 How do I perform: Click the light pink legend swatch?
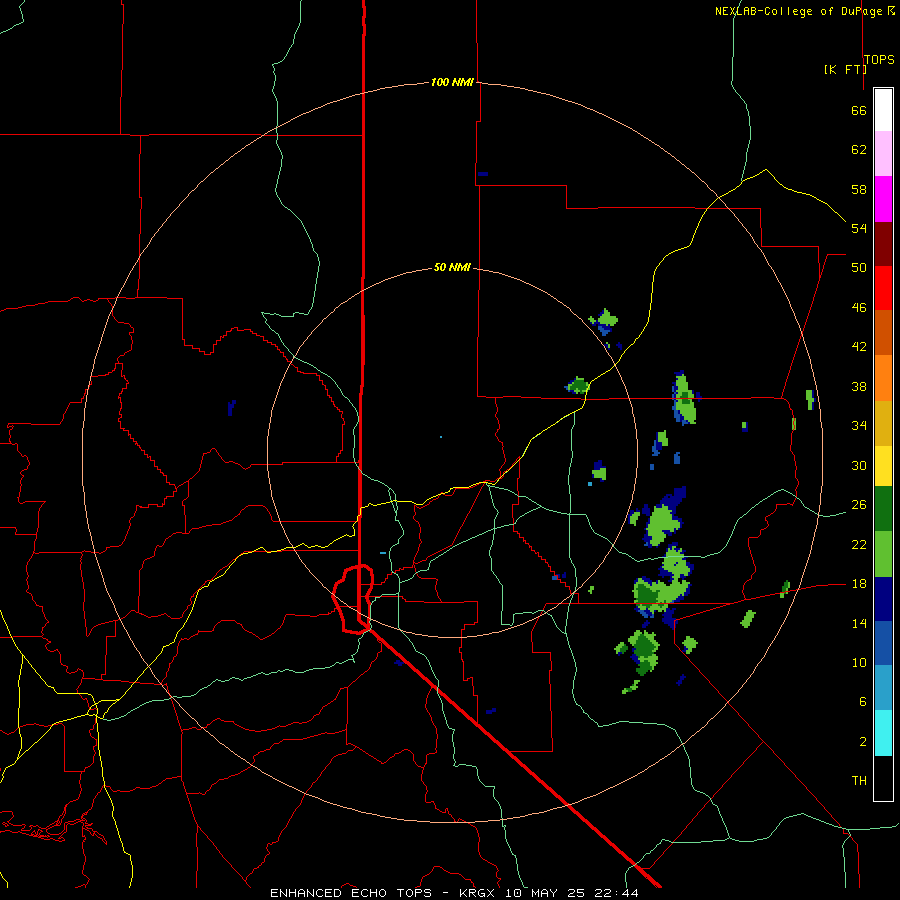[x=883, y=153]
